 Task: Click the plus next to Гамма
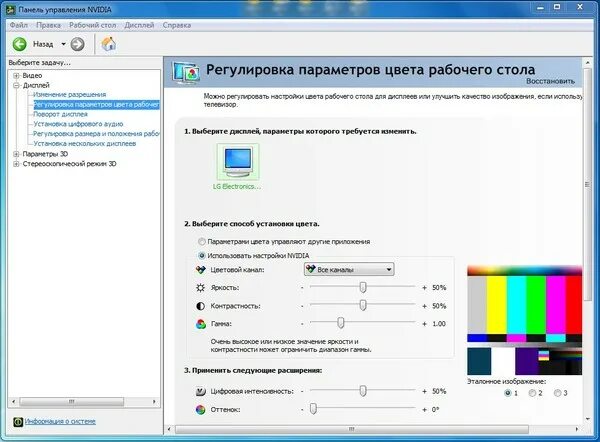tap(424, 324)
